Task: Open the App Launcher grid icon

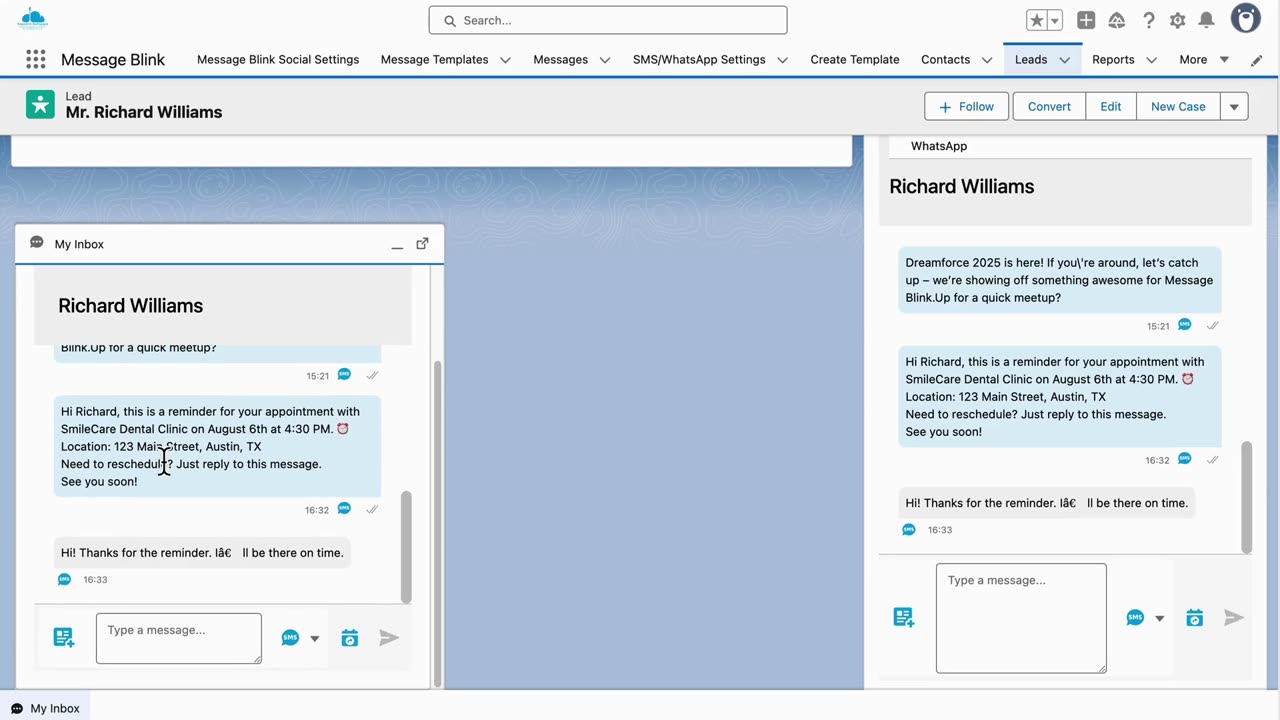Action: tap(36, 60)
